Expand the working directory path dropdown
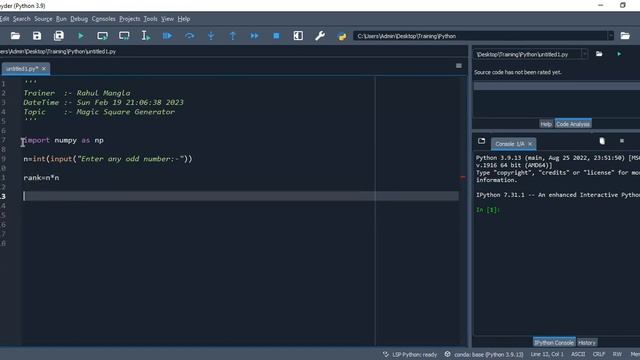Image resolution: width=640 pixels, height=360 pixels. (611, 36)
